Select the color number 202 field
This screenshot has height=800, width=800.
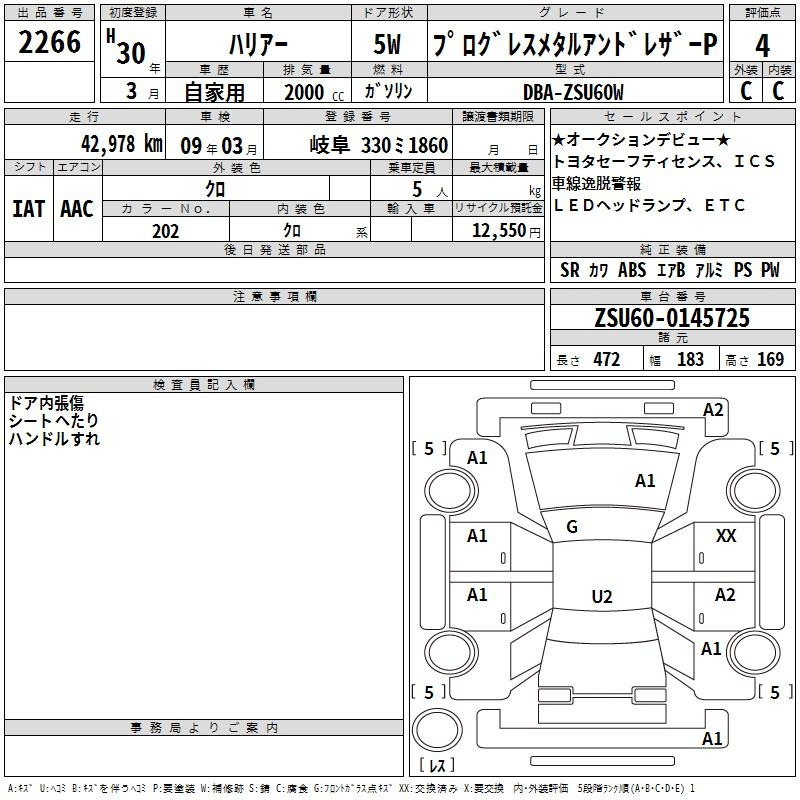coord(166,231)
